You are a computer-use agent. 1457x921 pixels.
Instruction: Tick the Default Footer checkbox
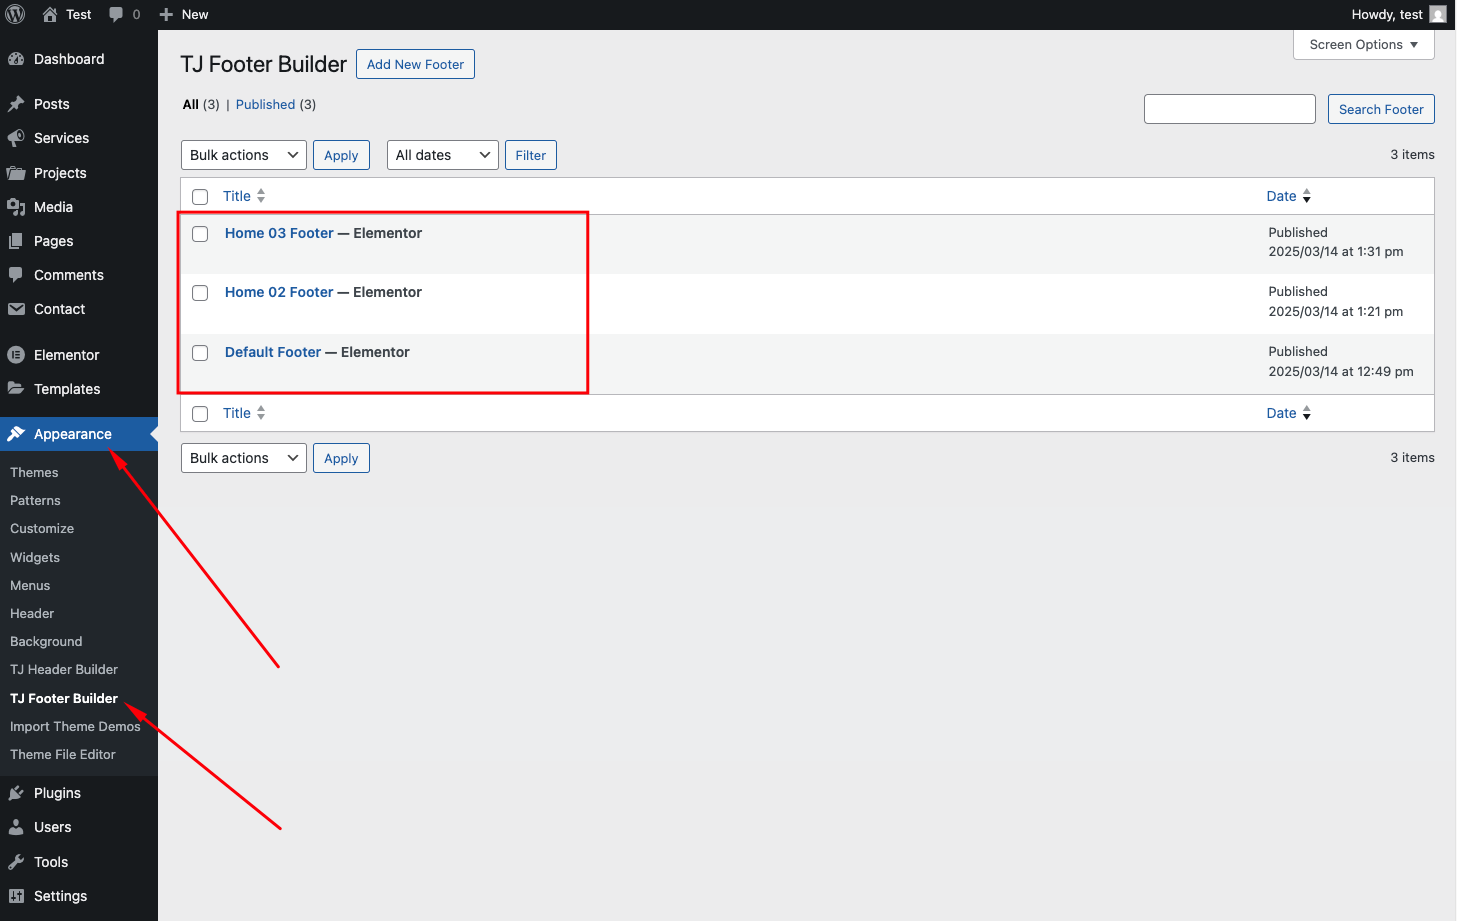pyautogui.click(x=200, y=353)
